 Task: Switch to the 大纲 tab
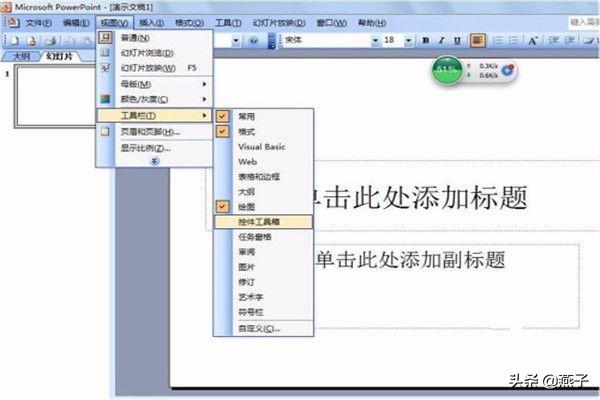pyautogui.click(x=21, y=56)
